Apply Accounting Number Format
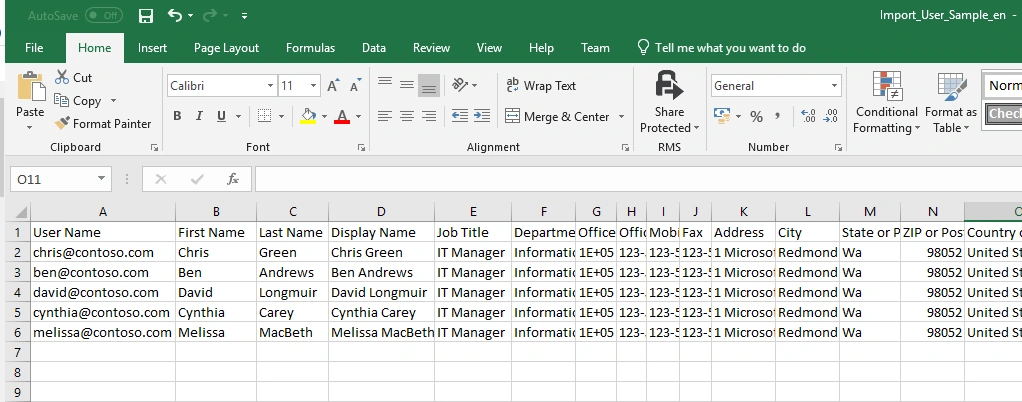Viewport: 1022px width, 402px height. coord(722,116)
